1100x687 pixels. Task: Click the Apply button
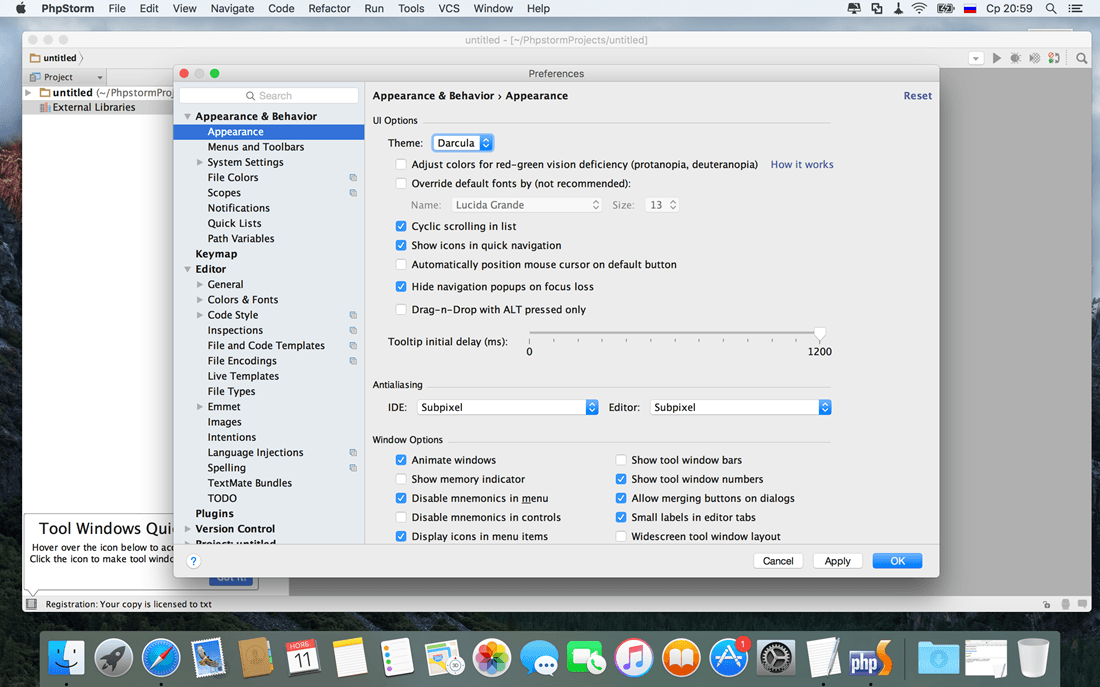pyautogui.click(x=837, y=561)
